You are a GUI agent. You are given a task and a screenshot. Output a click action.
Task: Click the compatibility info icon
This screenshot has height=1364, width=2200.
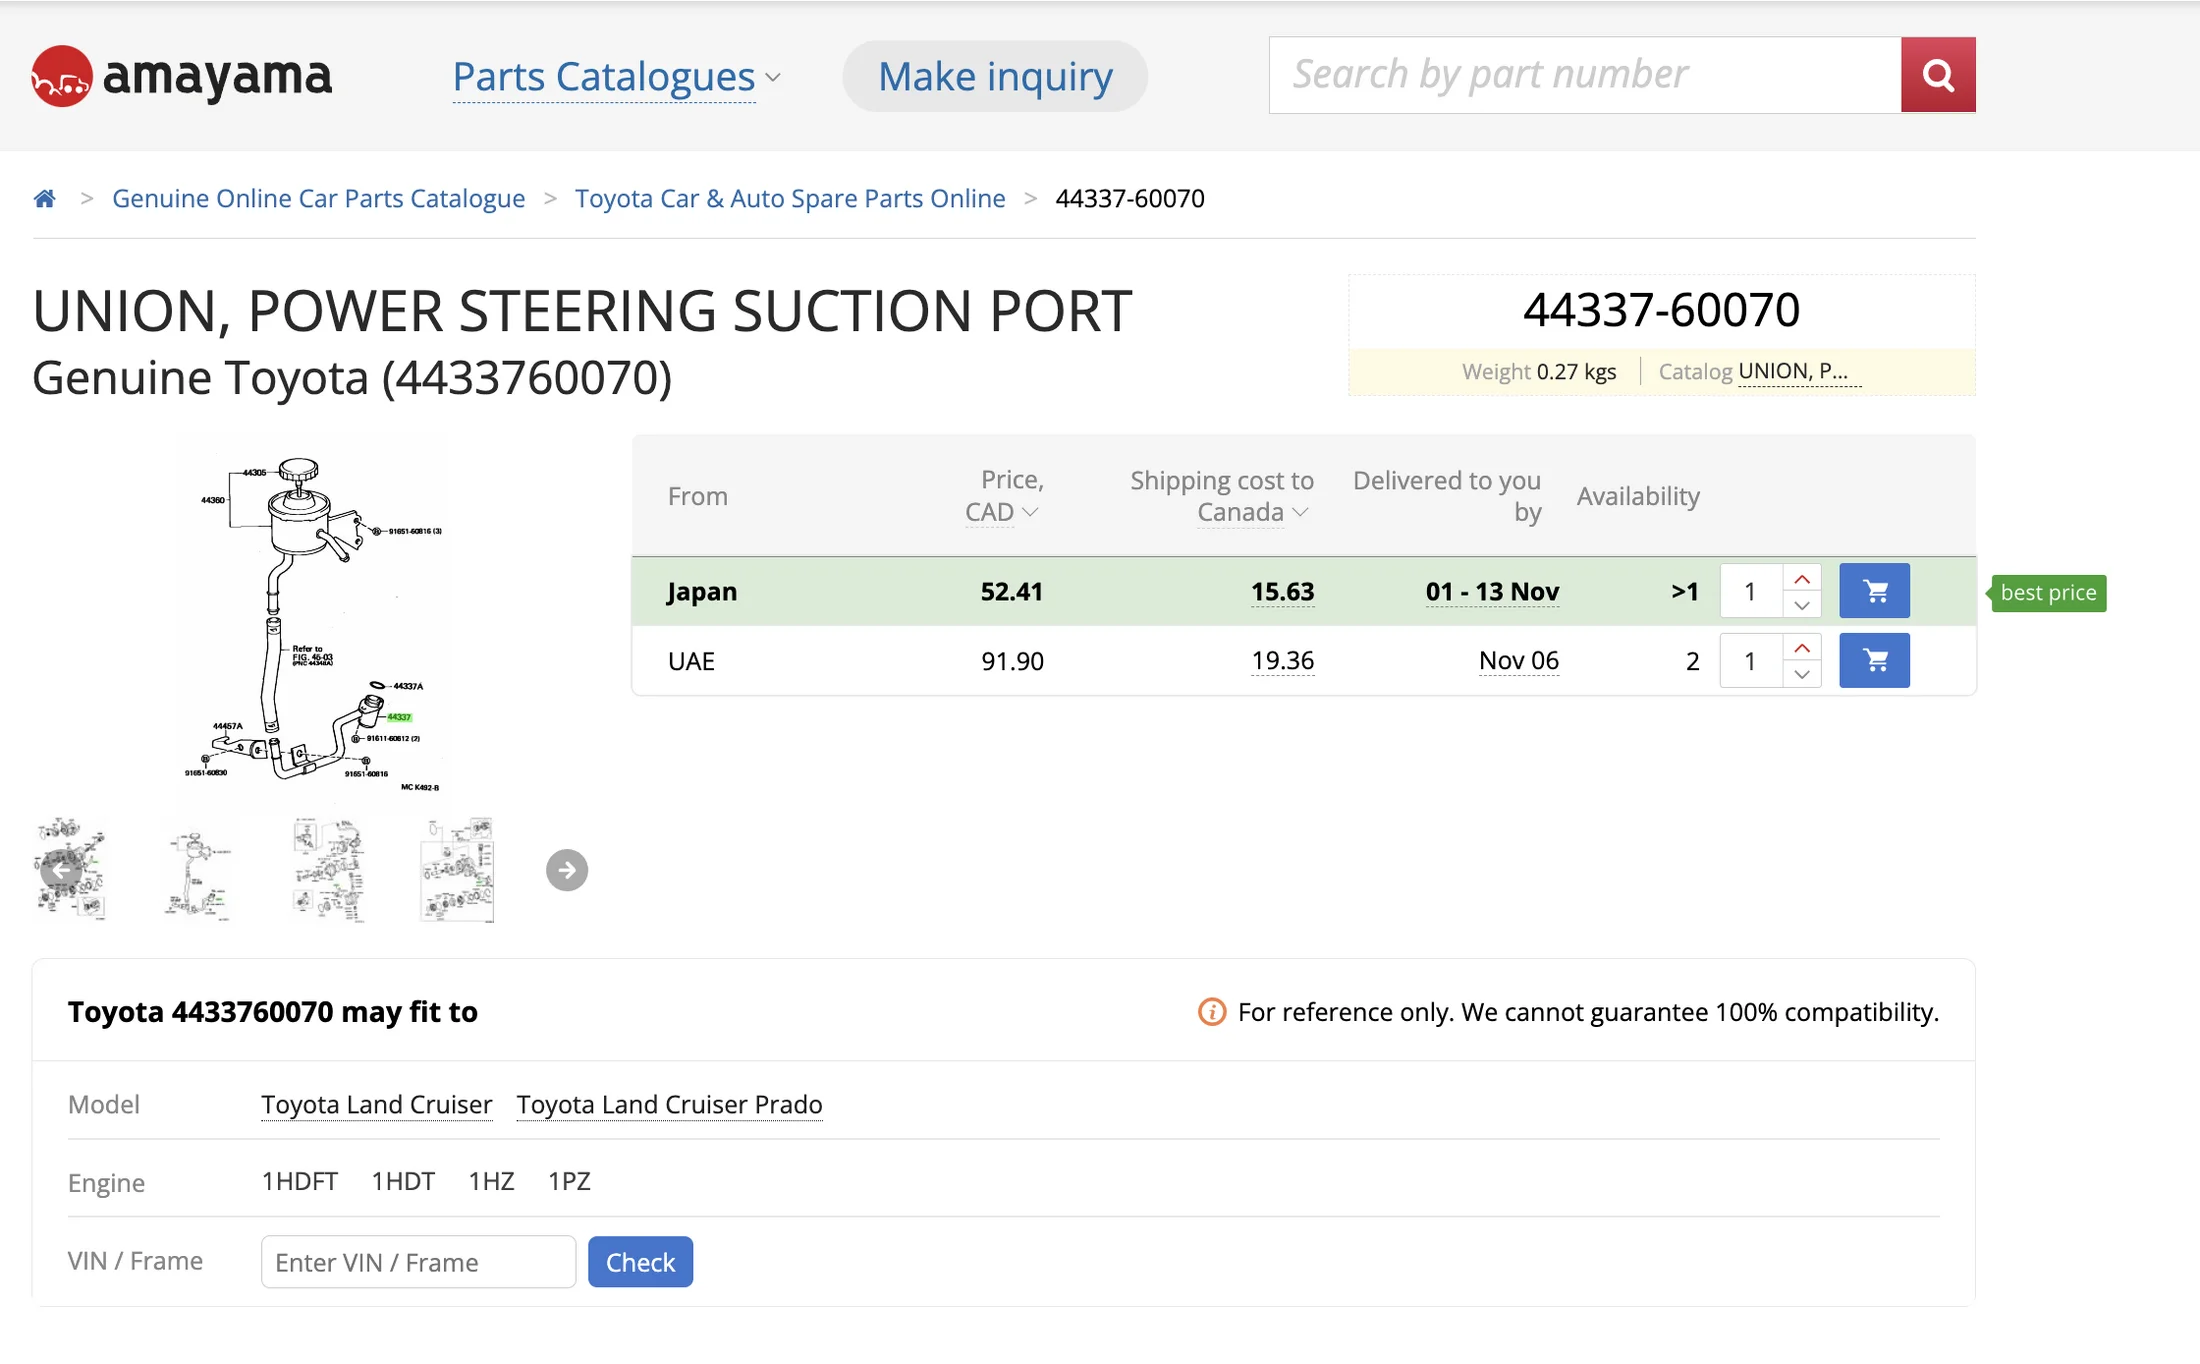[1211, 1012]
